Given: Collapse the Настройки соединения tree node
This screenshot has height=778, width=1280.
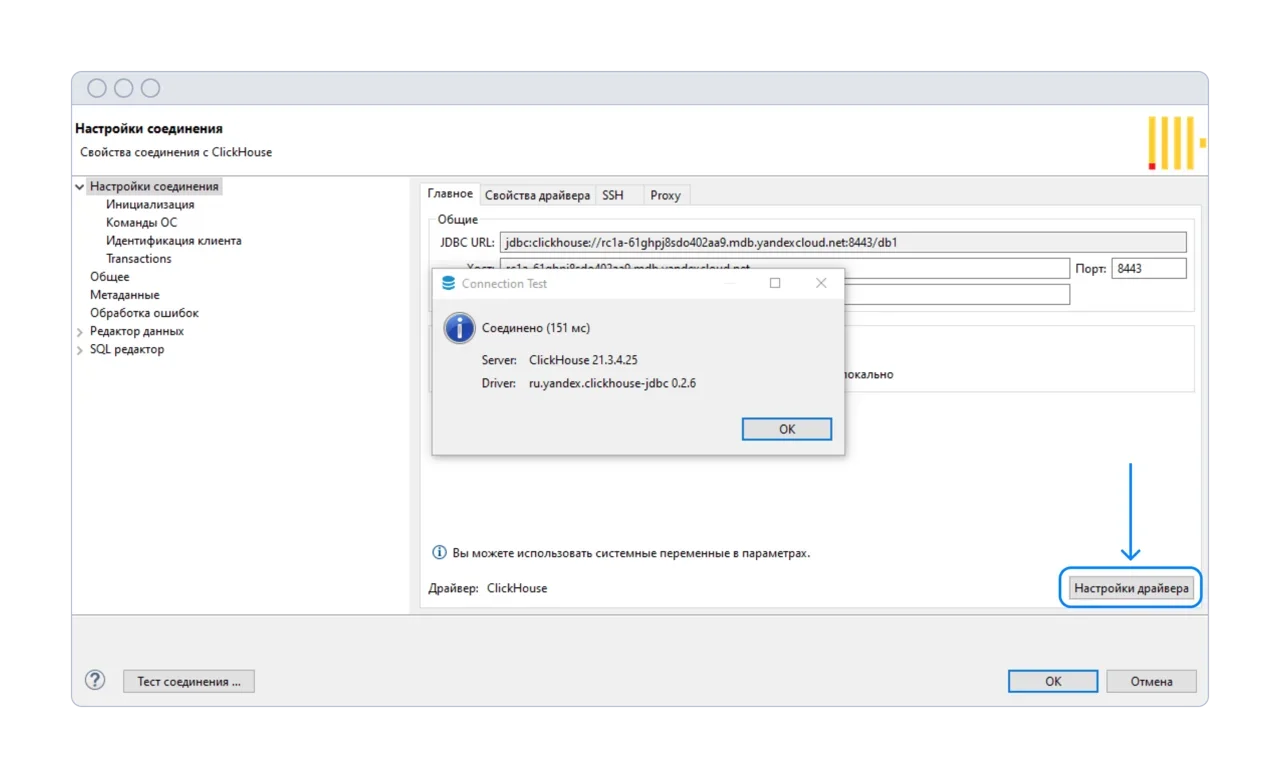Looking at the screenshot, I should pyautogui.click(x=79, y=187).
